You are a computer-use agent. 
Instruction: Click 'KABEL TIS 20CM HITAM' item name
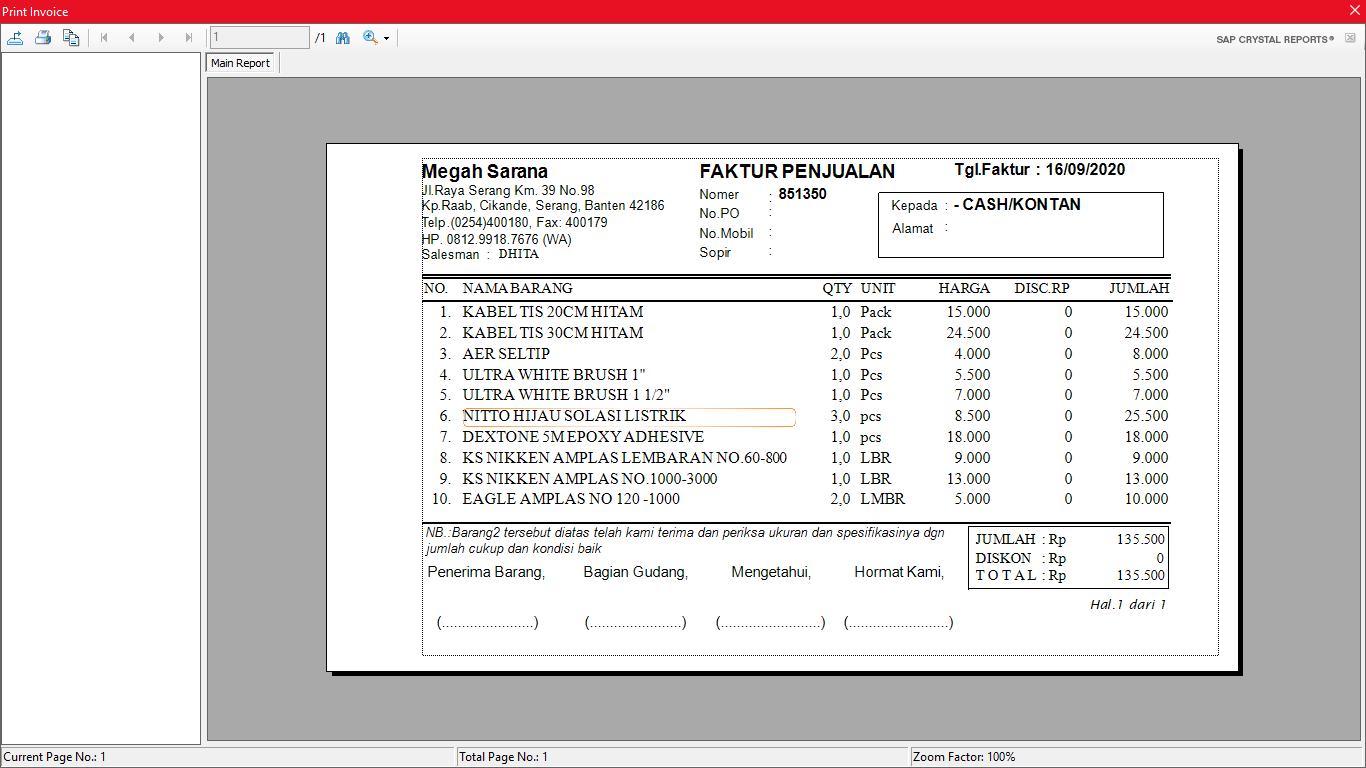click(553, 312)
